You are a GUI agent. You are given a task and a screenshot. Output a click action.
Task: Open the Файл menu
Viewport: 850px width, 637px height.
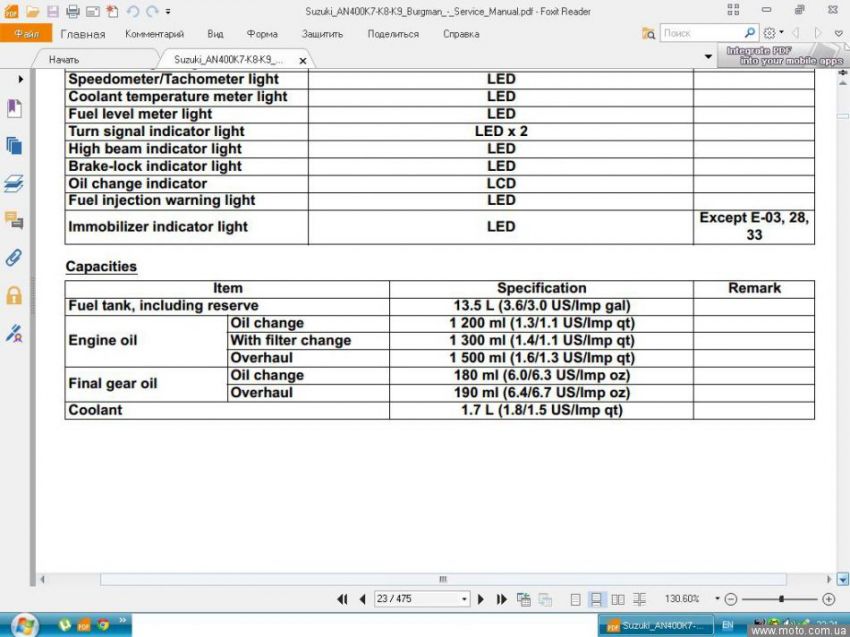pos(26,34)
